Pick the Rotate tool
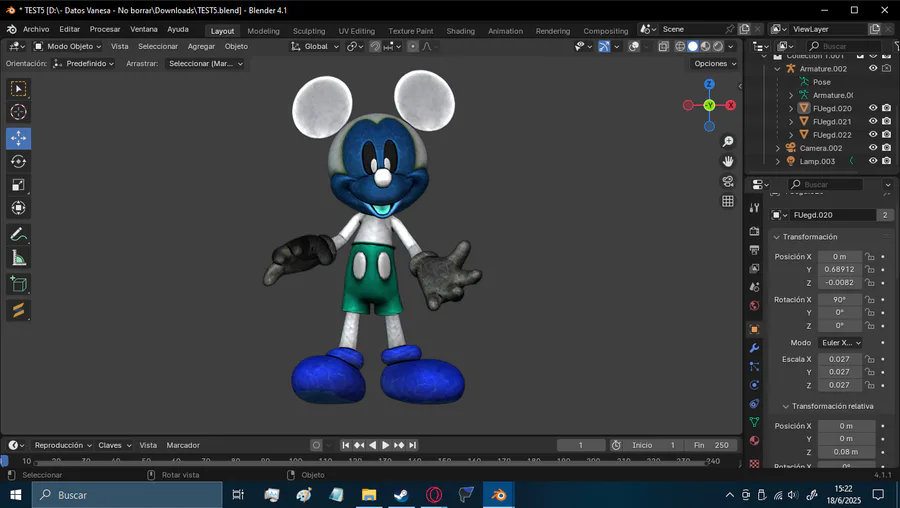The width and height of the screenshot is (900, 508). tap(18, 162)
